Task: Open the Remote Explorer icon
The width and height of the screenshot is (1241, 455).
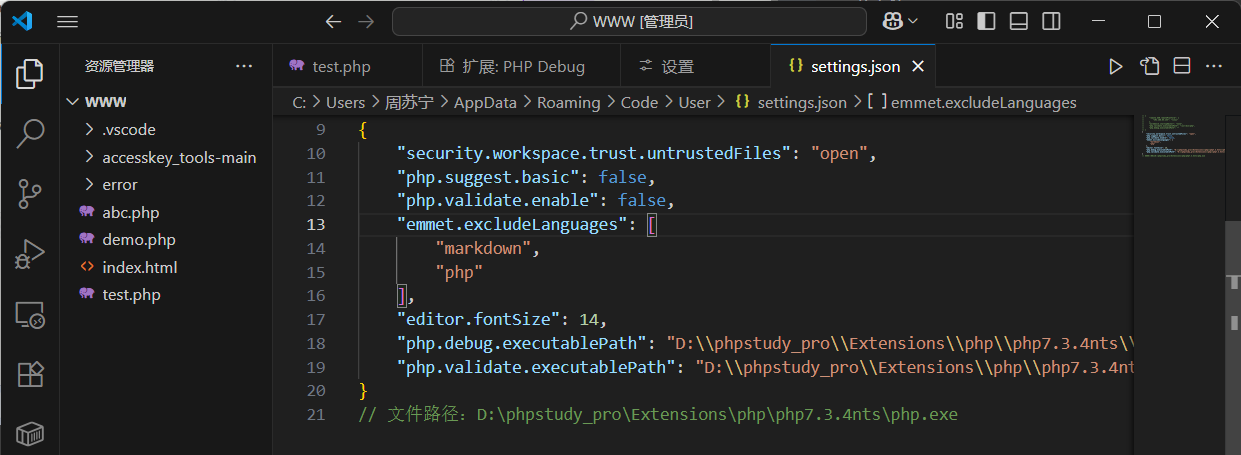Action: pos(30,316)
